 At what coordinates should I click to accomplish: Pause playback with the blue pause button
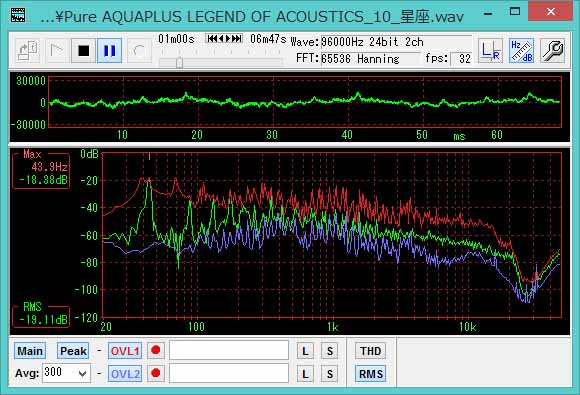point(109,50)
